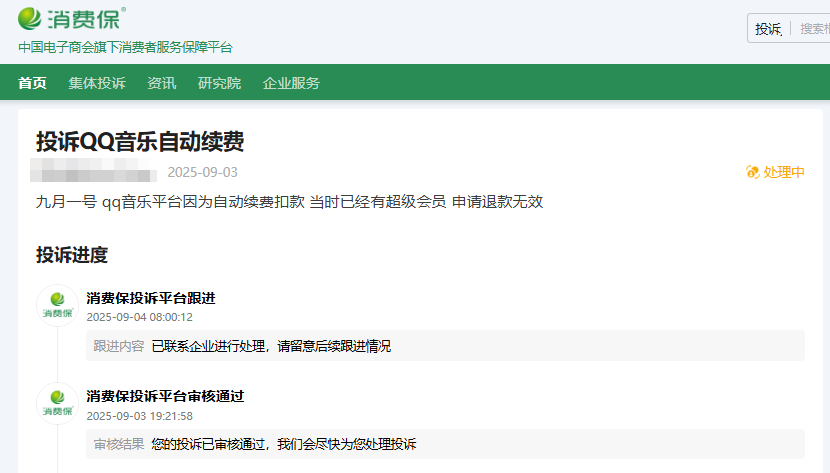Click the avatar beside 消费保投诉平台跟进
830x473 pixels.
57,305
